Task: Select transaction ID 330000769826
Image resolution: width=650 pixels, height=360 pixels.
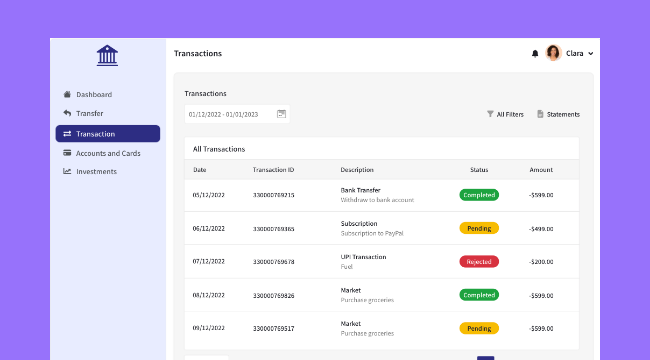Action: [x=274, y=295]
